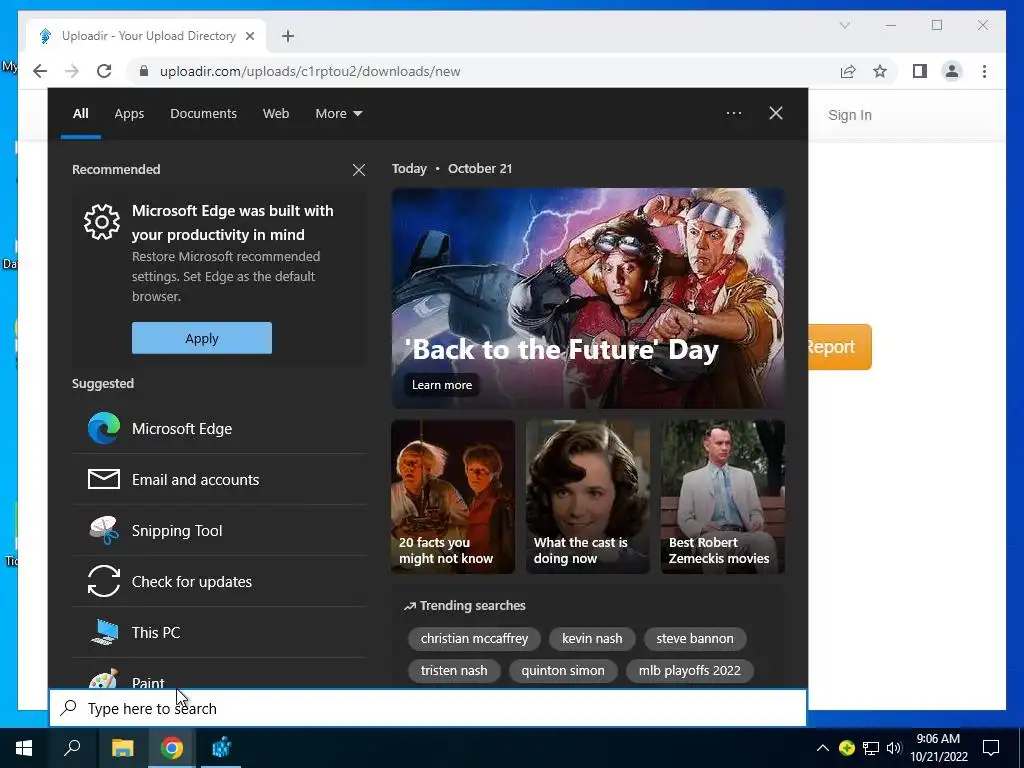The height and width of the screenshot is (768, 1024).
Task: Open Chrome tab search chevron
Action: tap(844, 25)
